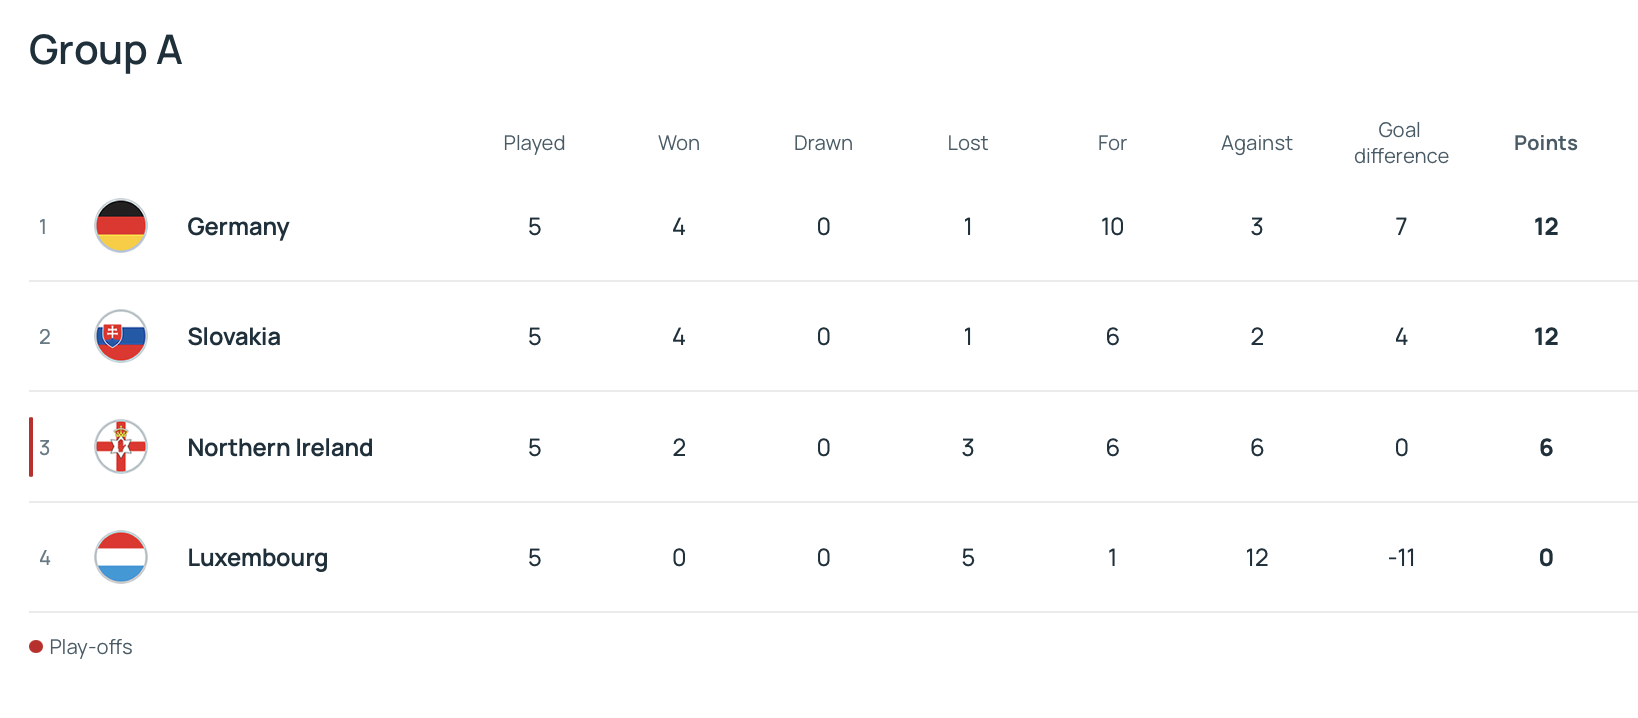Click the Germany flag icon
Viewport: 1638px width, 718px height.
tap(121, 226)
